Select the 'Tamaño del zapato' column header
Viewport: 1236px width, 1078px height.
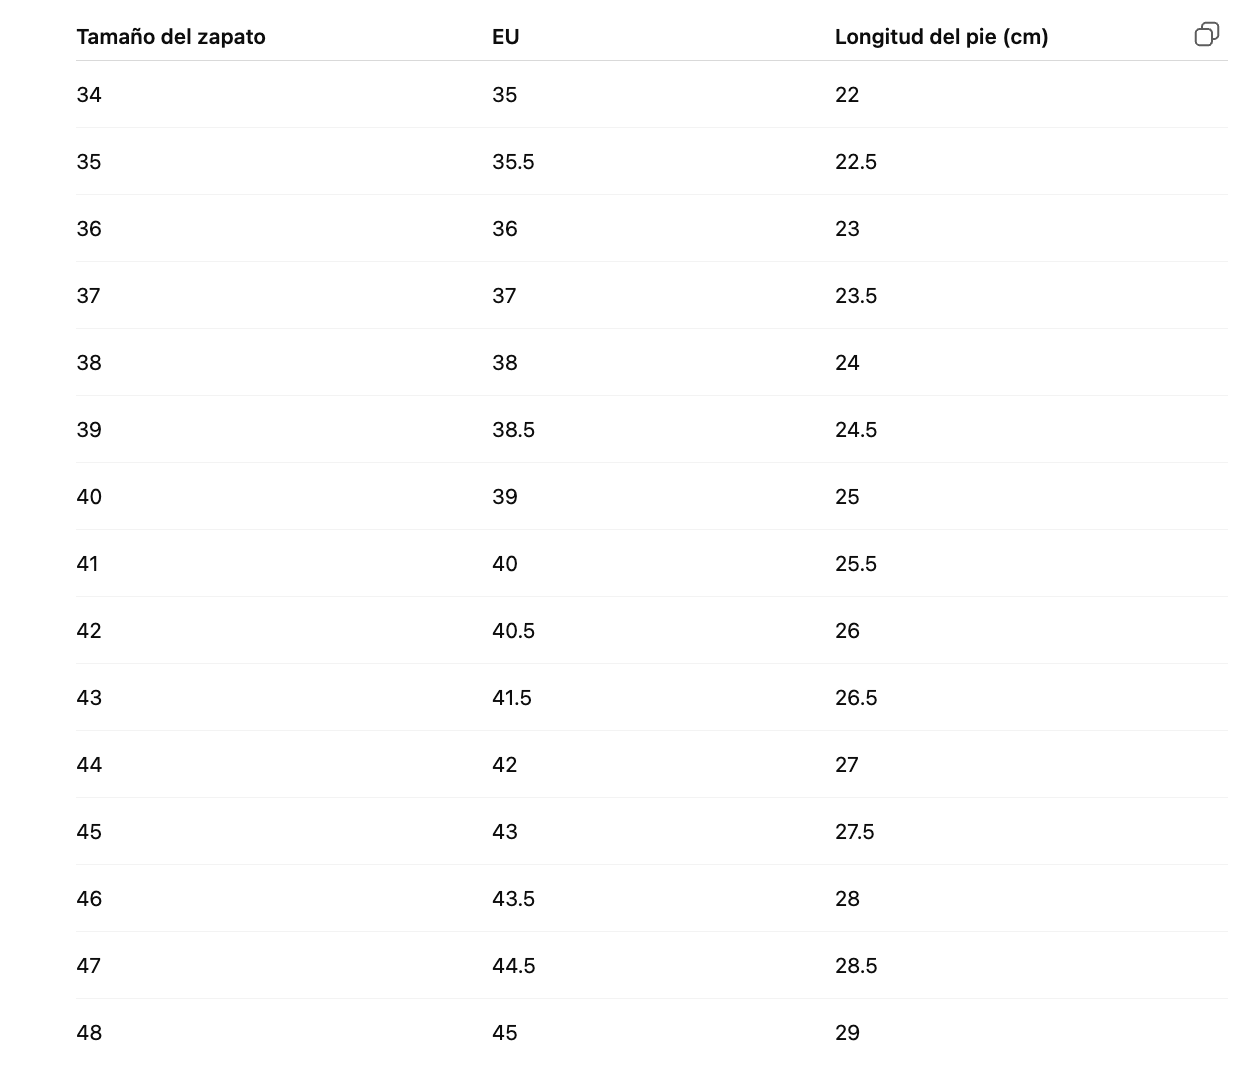coord(171,37)
